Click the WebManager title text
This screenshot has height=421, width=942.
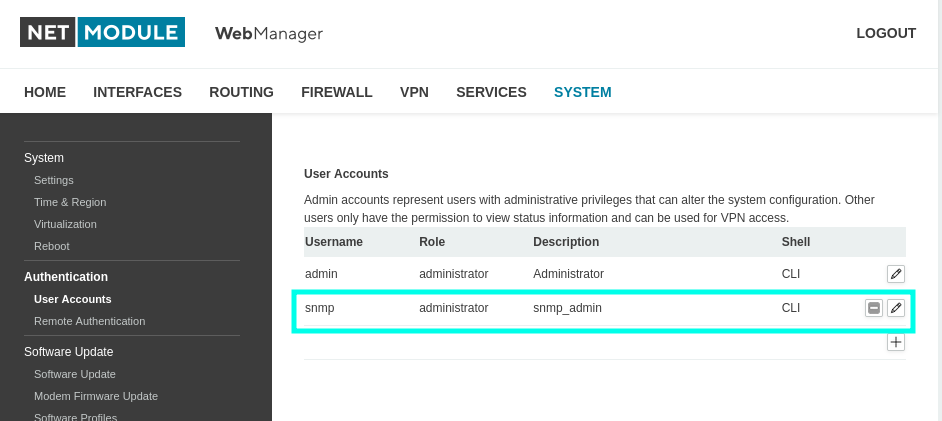269,33
